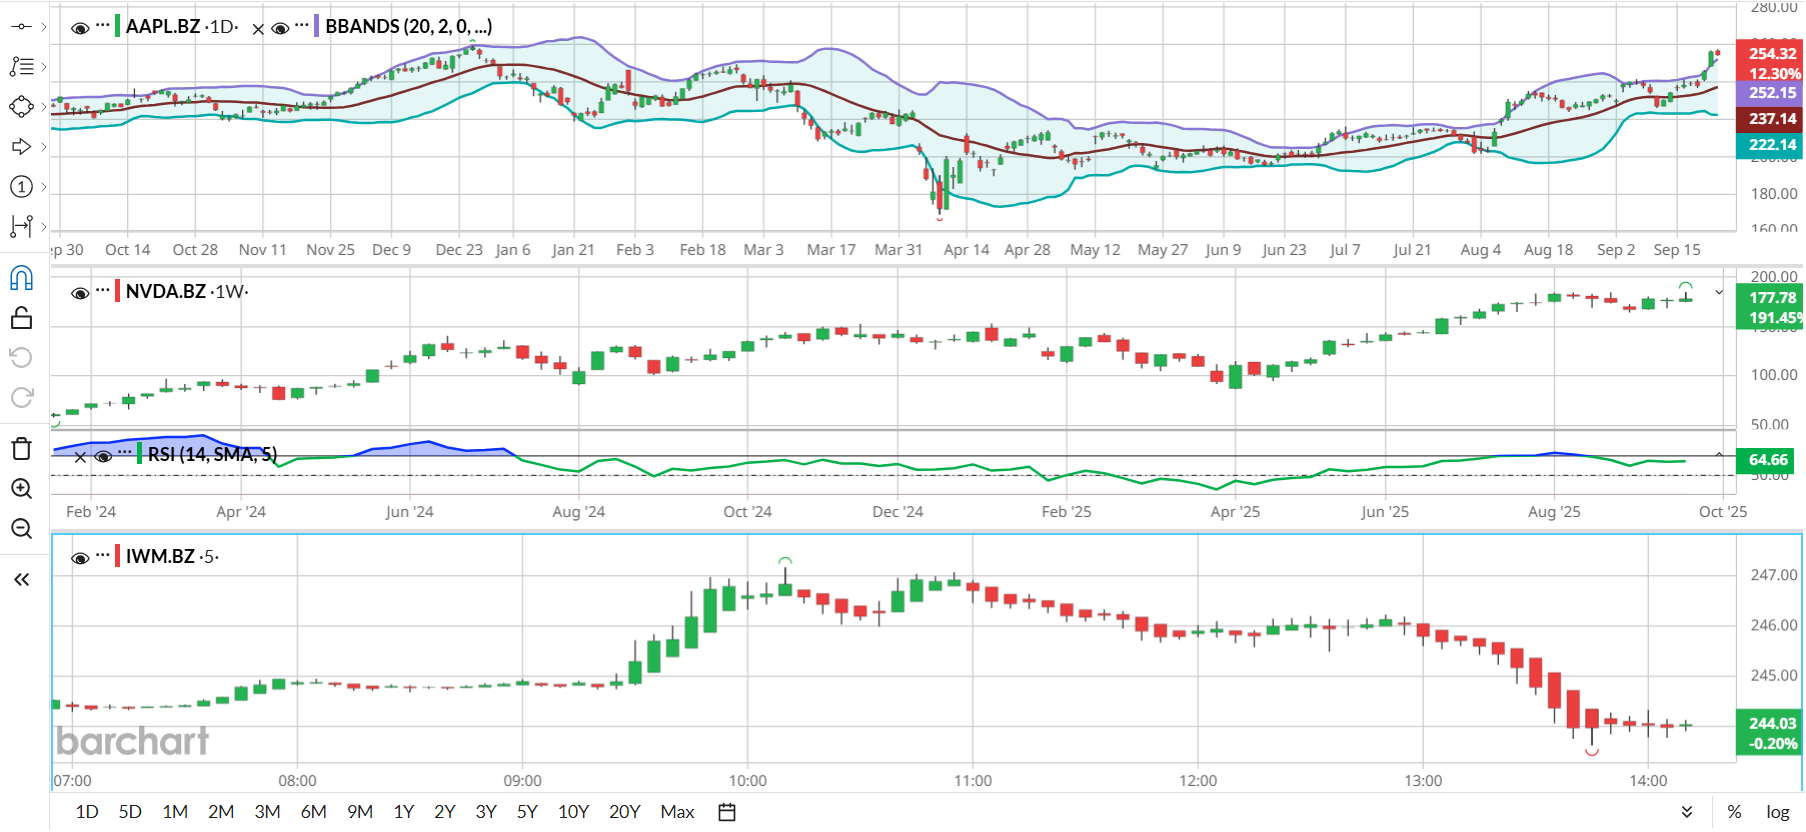This screenshot has height=832, width=1806.
Task: Set range to 6M
Action: [313, 812]
